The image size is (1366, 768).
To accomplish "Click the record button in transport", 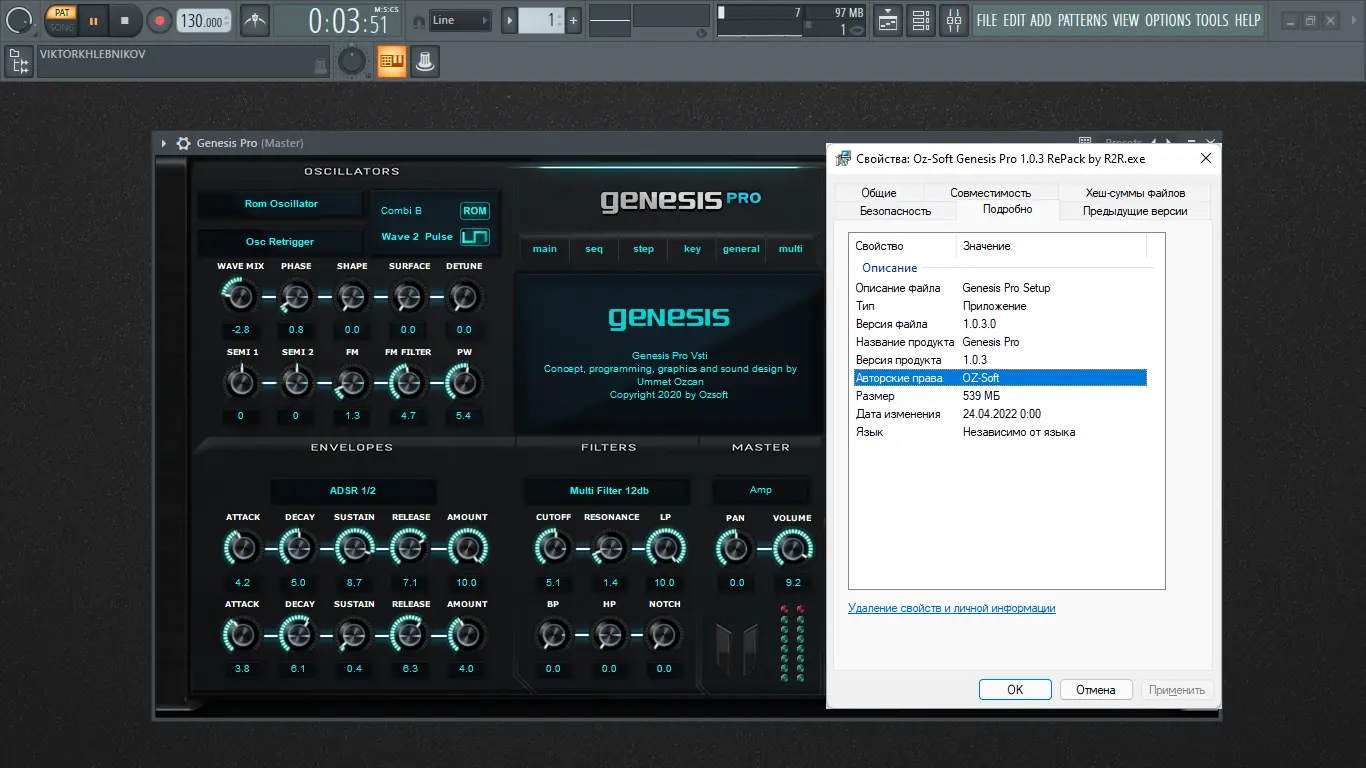I will coord(159,20).
